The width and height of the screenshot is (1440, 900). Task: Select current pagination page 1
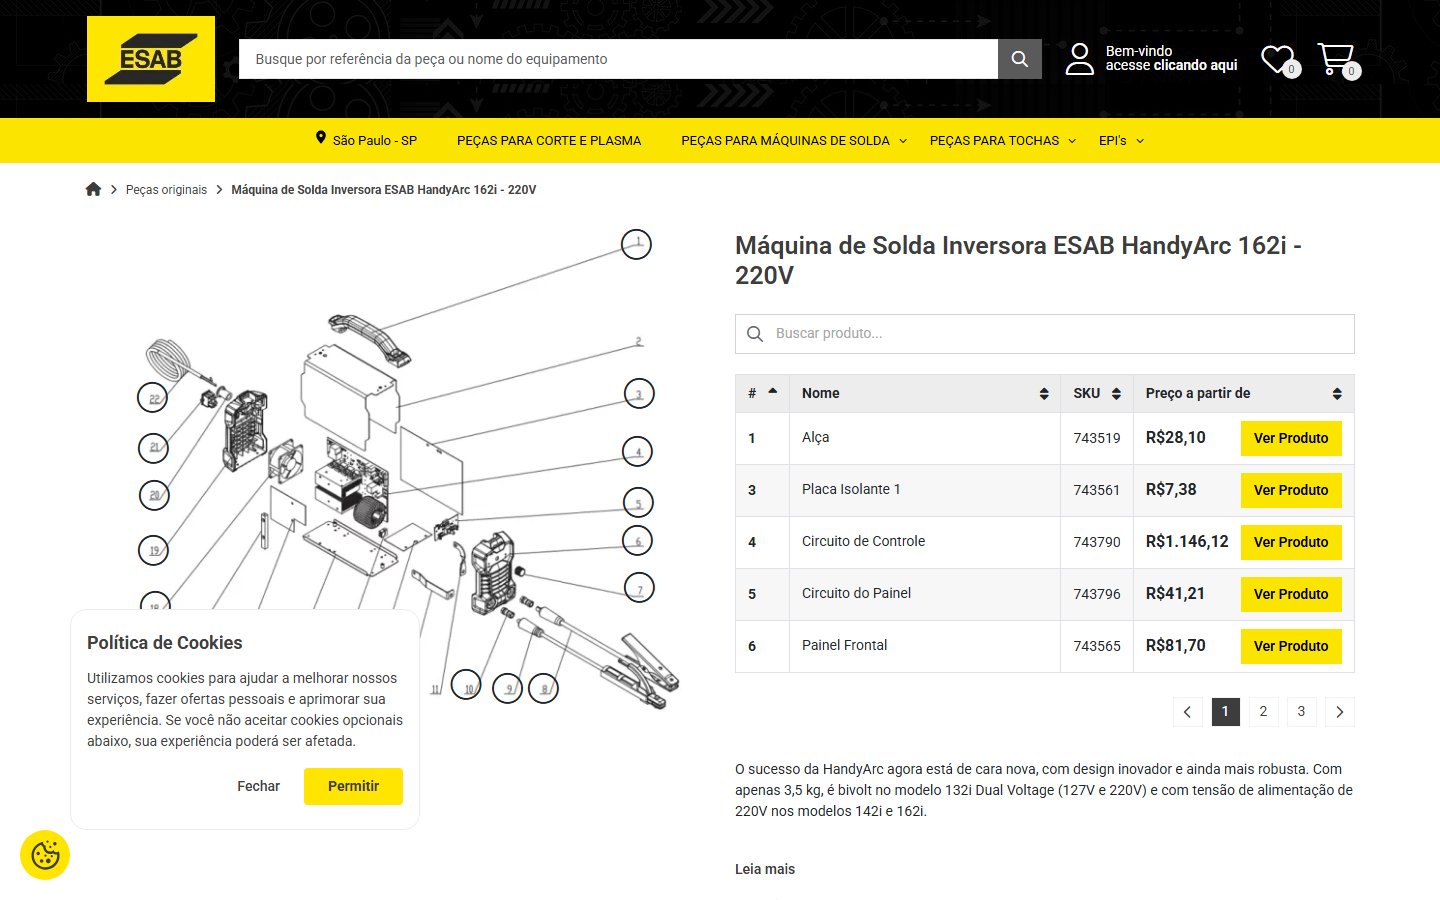tap(1225, 712)
